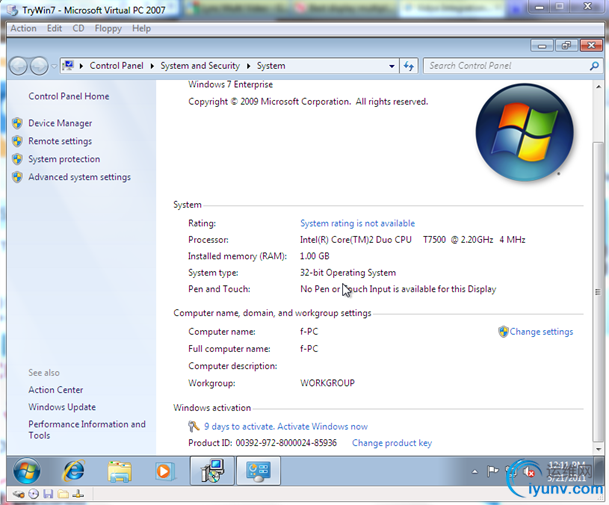Click the Product ID number text
The height and width of the screenshot is (505, 609).
[x=286, y=443]
